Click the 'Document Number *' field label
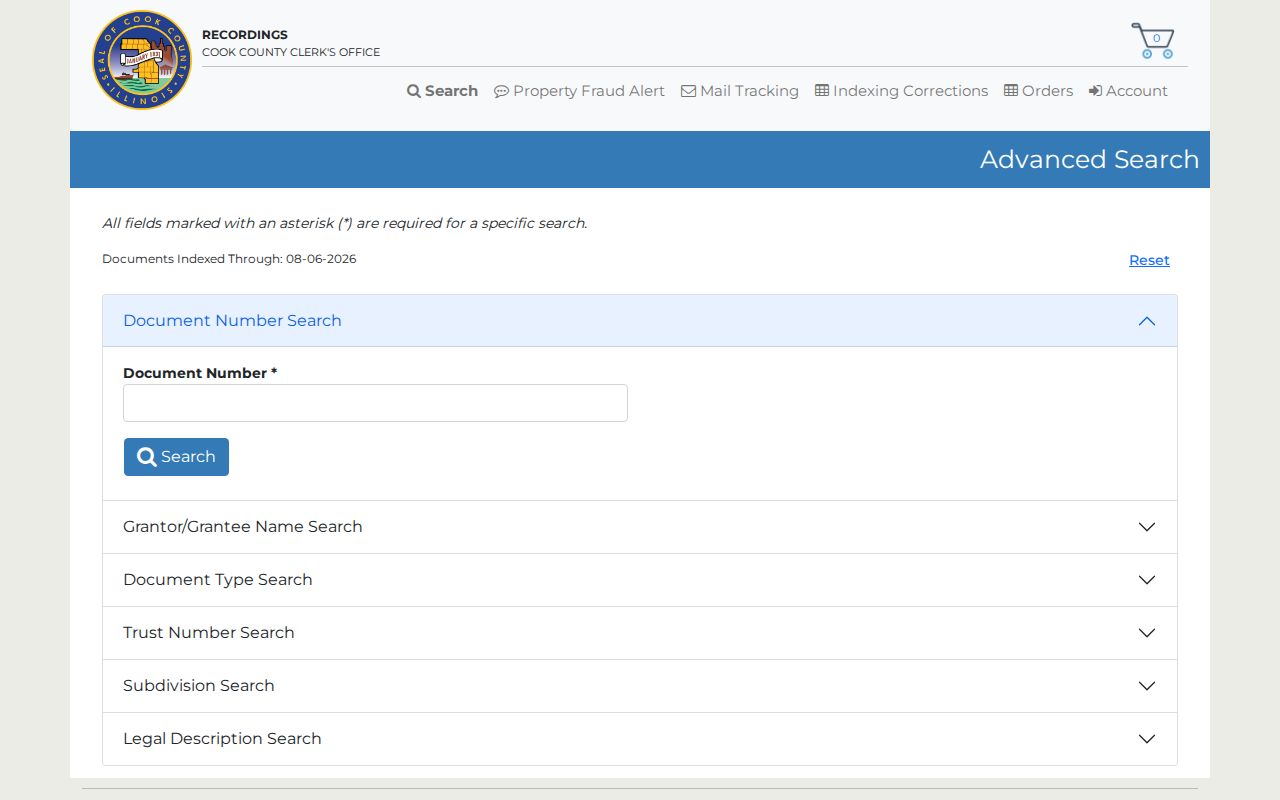This screenshot has height=800, width=1280. [200, 373]
